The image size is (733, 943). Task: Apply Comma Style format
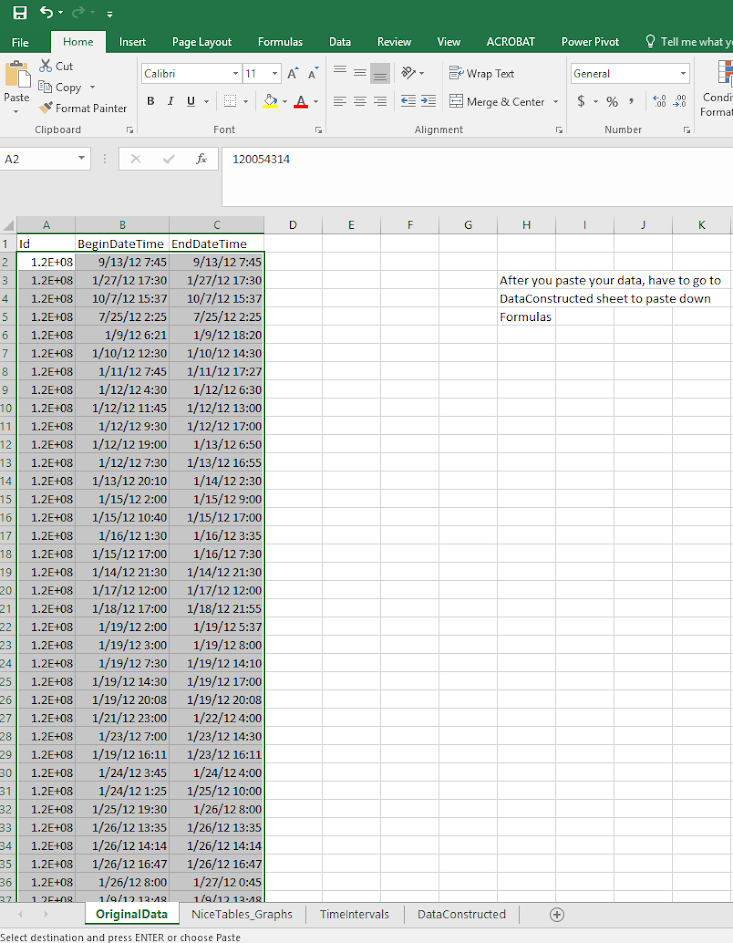pyautogui.click(x=631, y=102)
